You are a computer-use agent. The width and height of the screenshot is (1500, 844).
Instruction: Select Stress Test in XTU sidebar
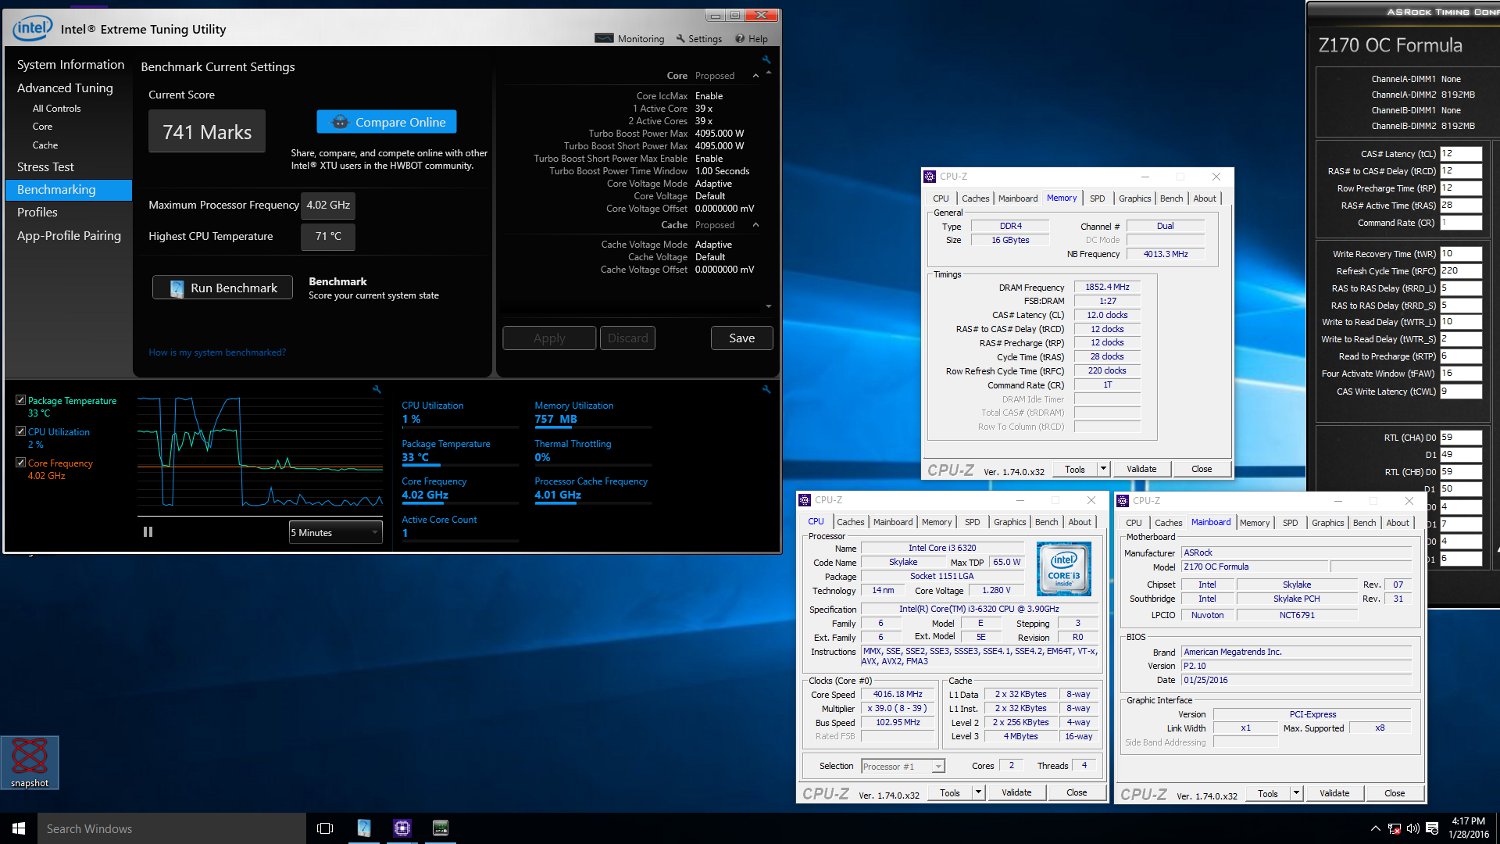(45, 167)
